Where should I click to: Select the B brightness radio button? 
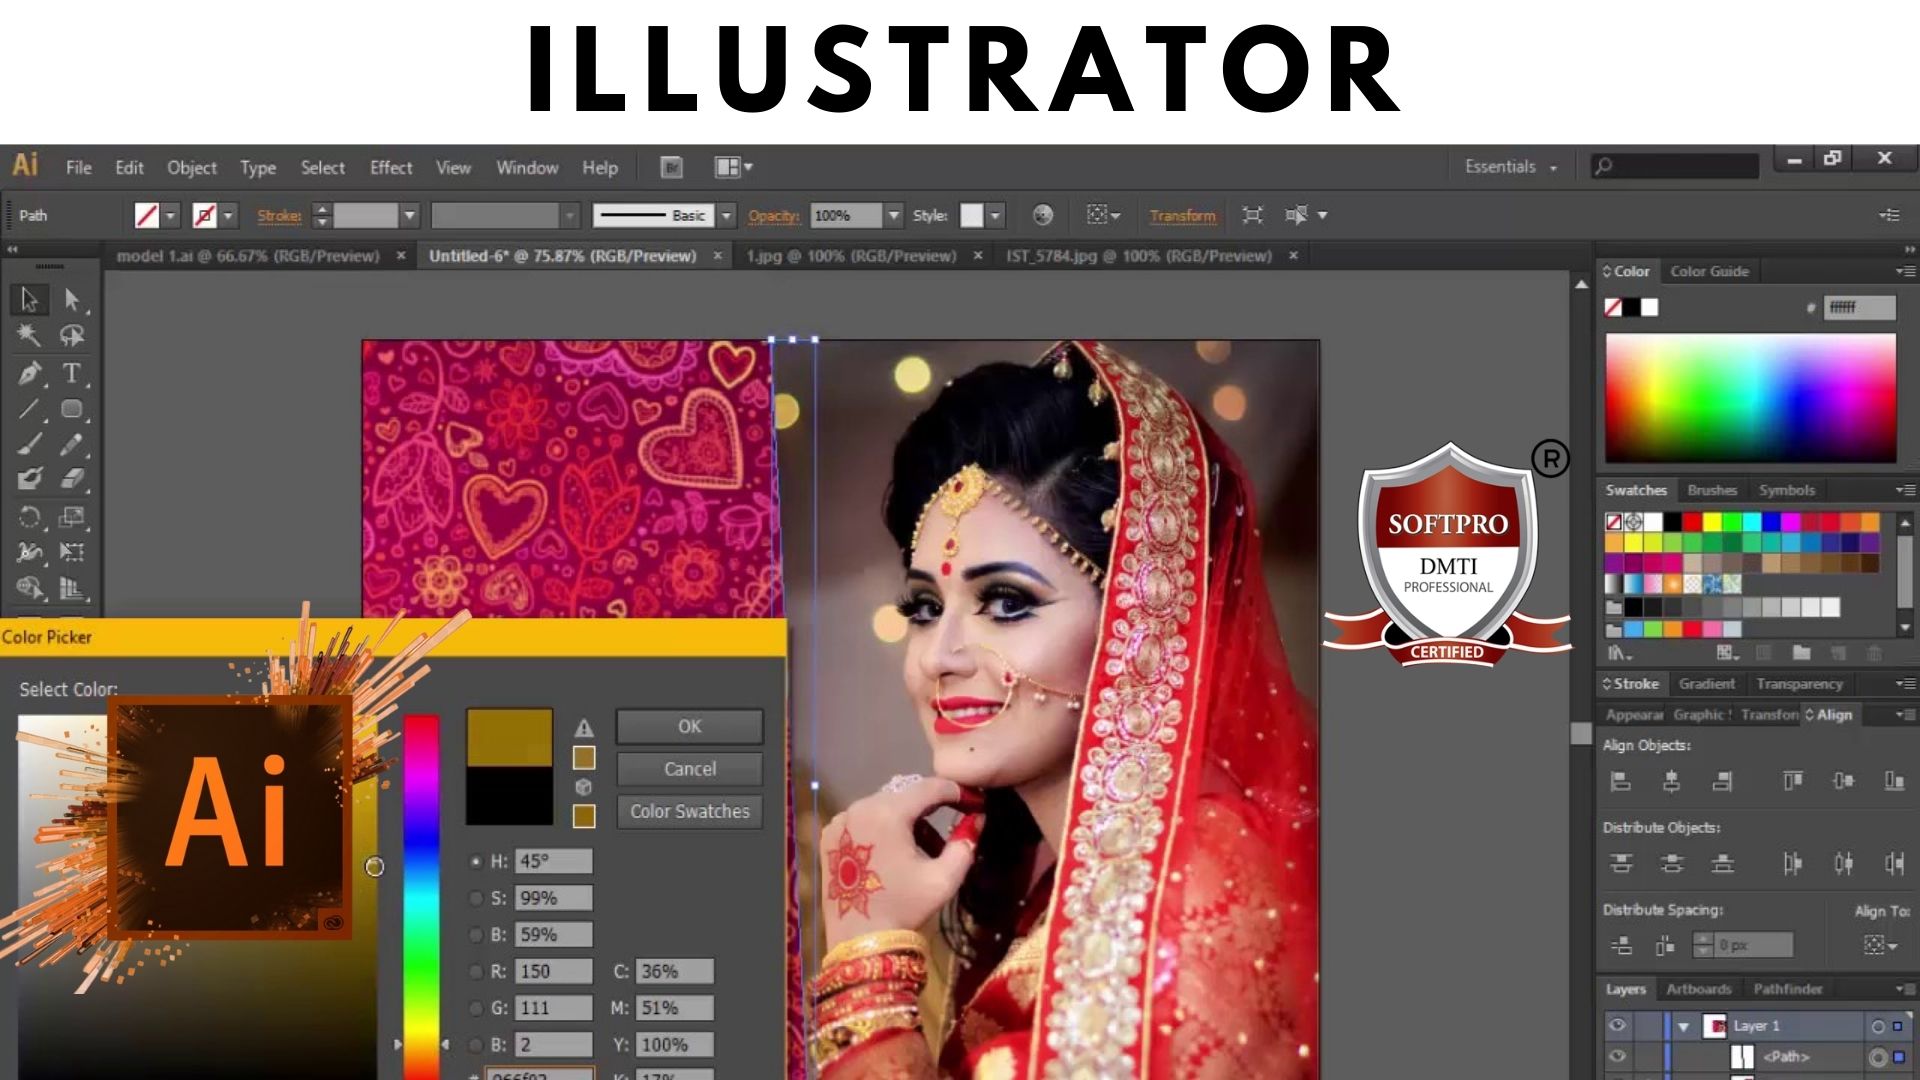click(476, 935)
